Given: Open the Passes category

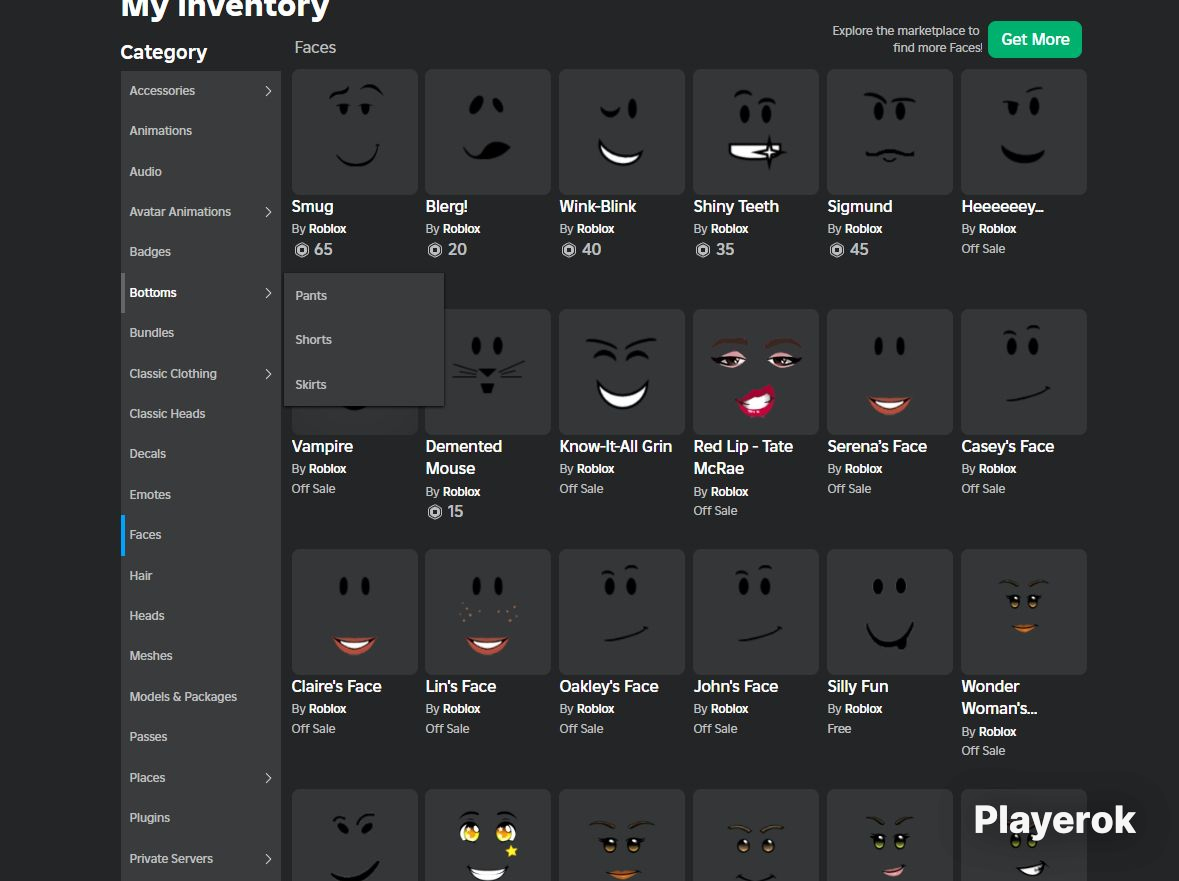Looking at the screenshot, I should [201, 737].
